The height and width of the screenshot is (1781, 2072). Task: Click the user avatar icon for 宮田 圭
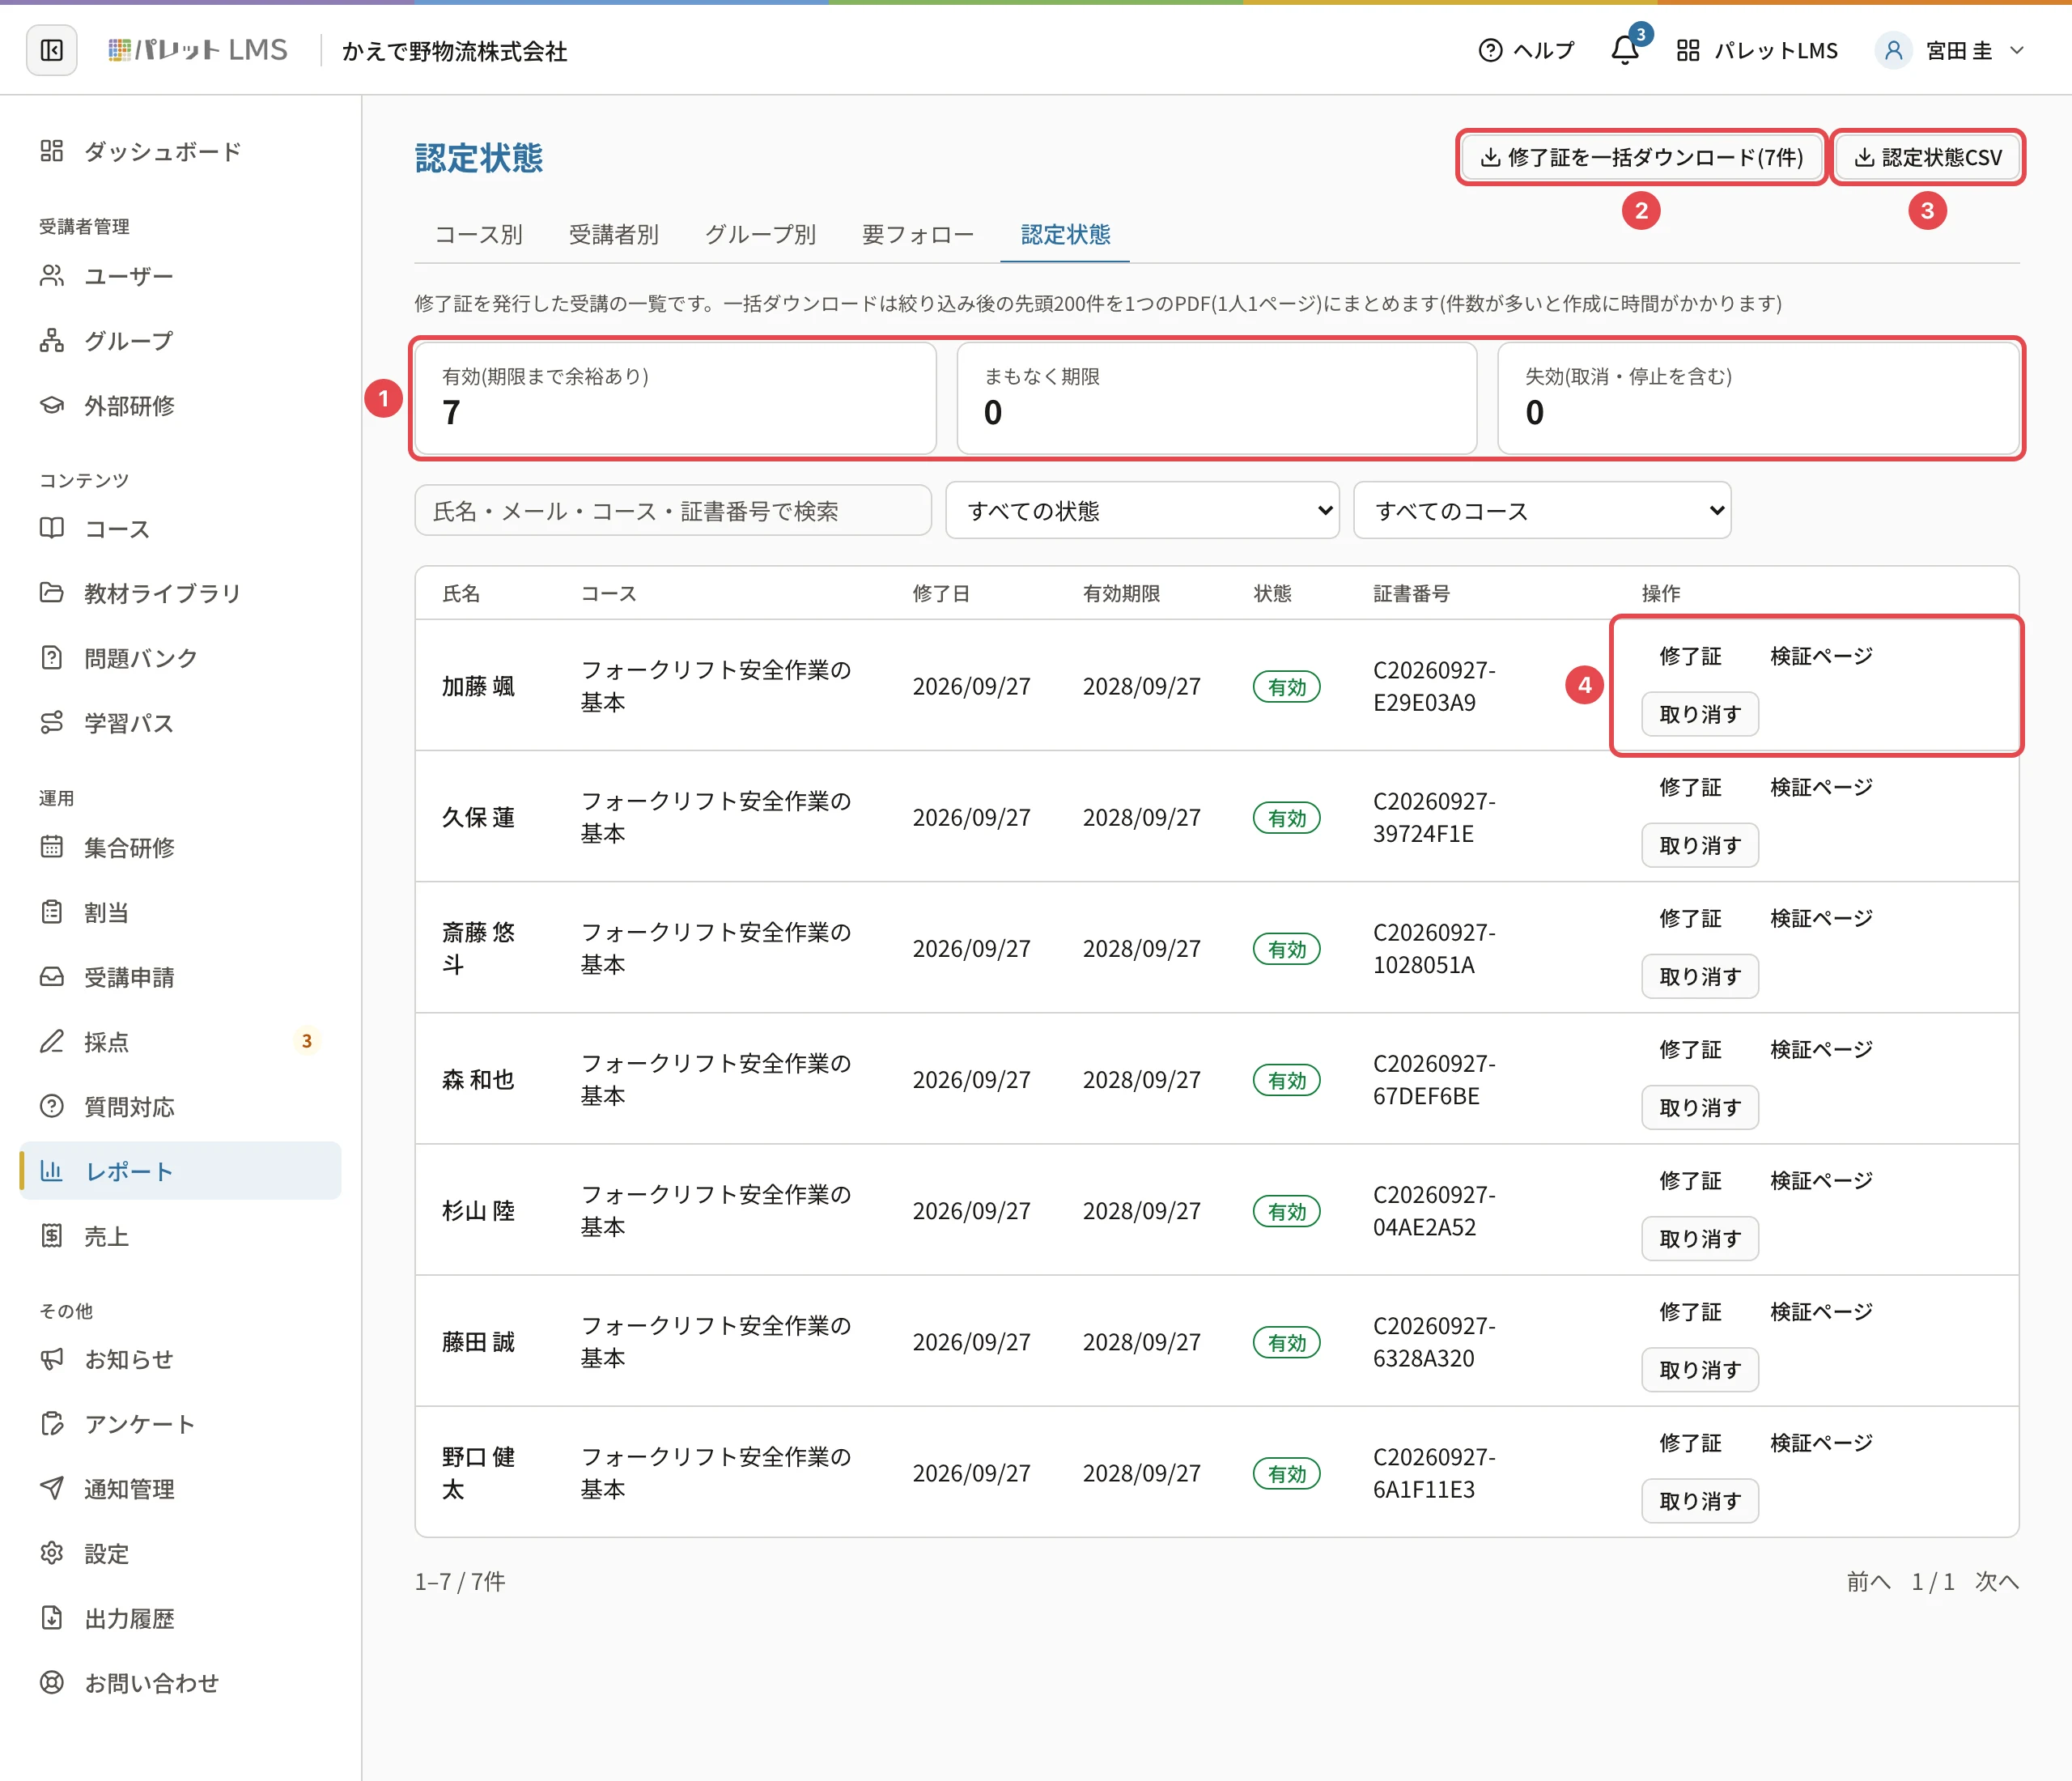(x=1893, y=50)
